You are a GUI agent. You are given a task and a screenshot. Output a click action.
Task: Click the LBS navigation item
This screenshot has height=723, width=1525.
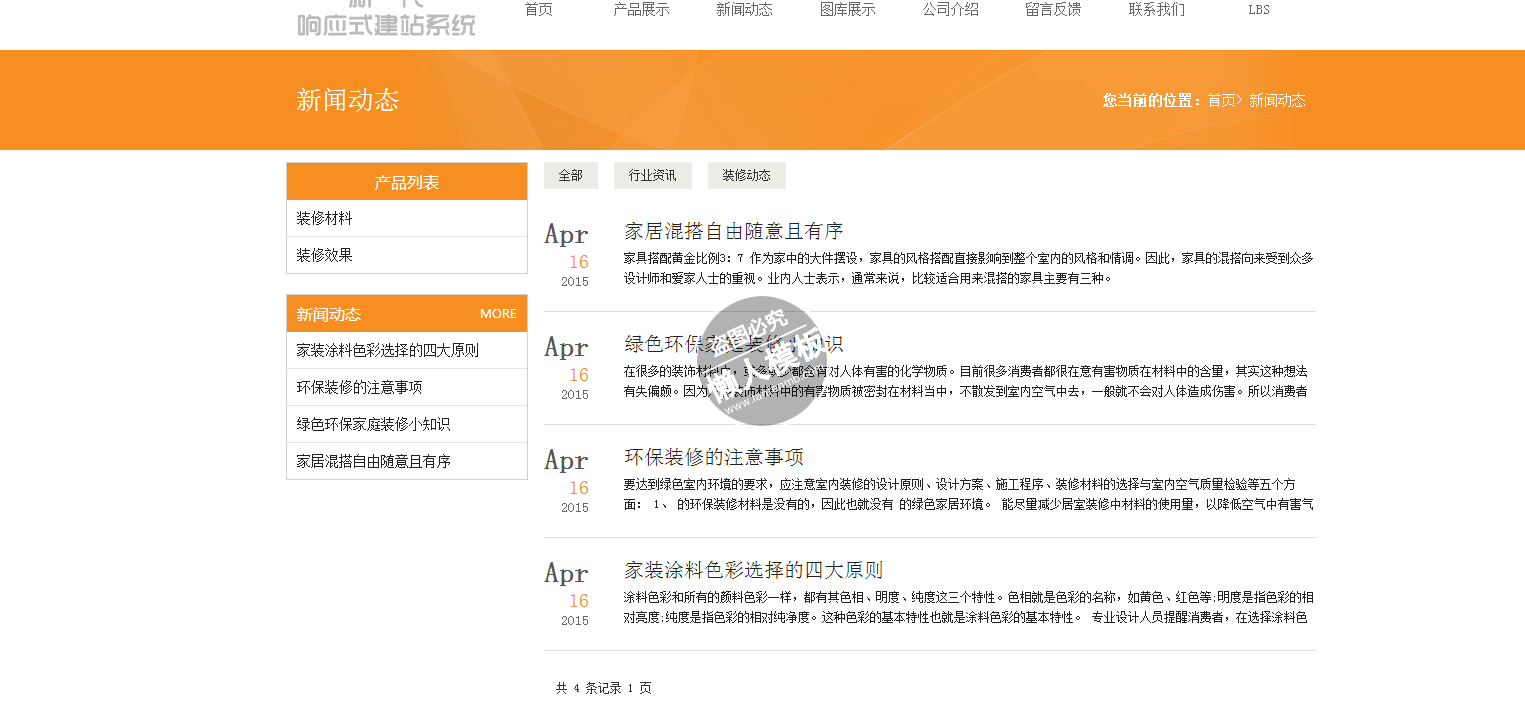point(1259,10)
